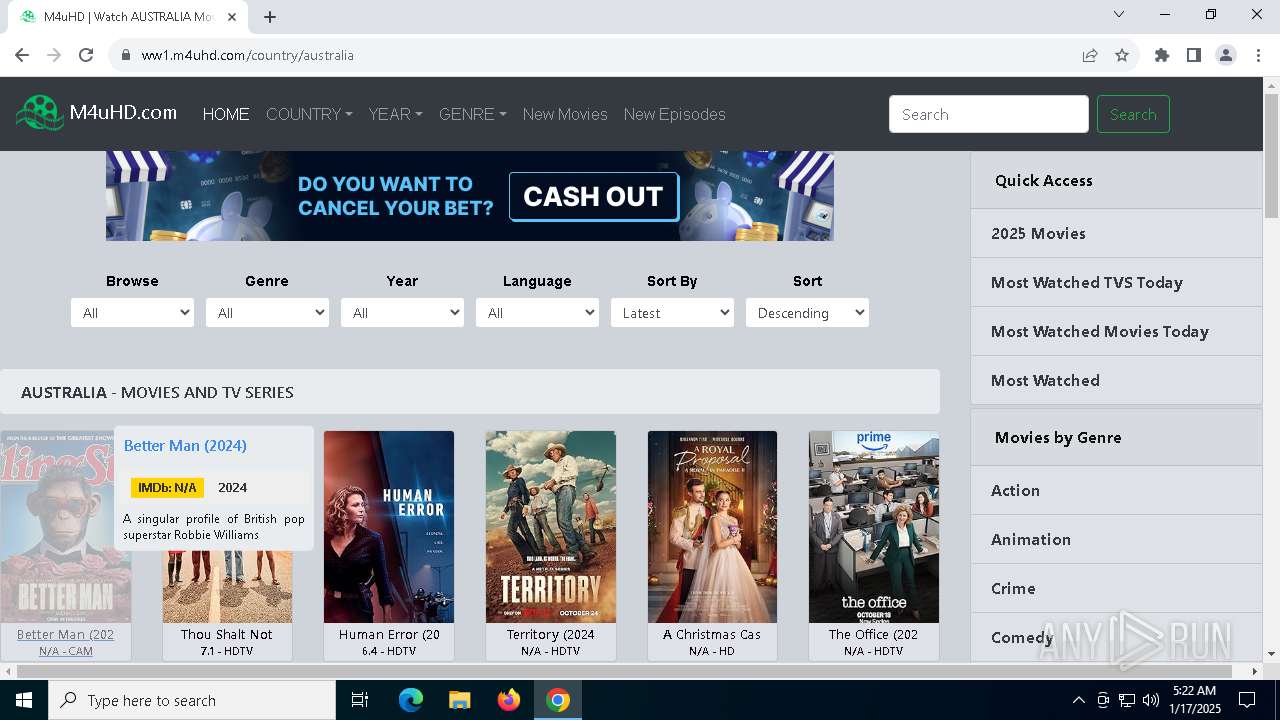Open The Office show poster

tap(874, 527)
